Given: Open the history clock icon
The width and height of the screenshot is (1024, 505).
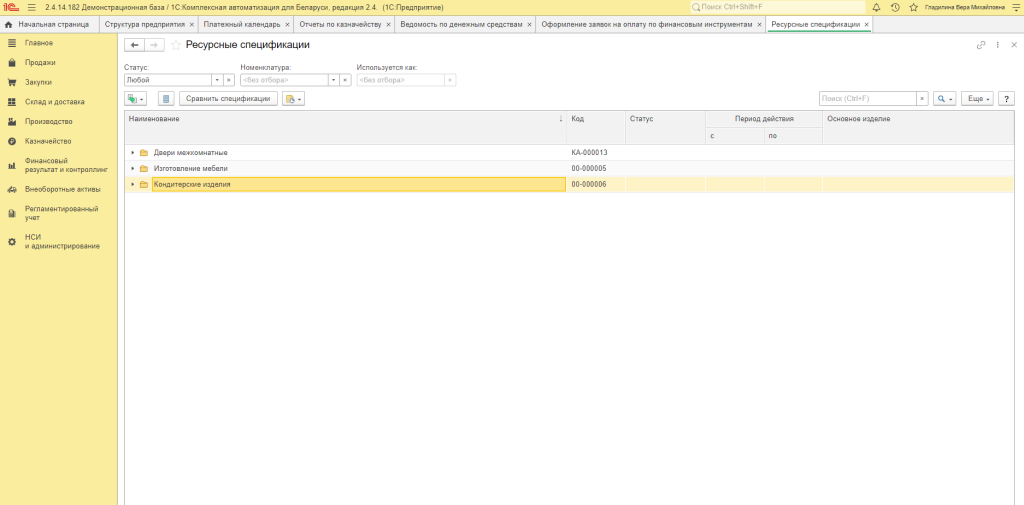Looking at the screenshot, I should coord(894,7).
